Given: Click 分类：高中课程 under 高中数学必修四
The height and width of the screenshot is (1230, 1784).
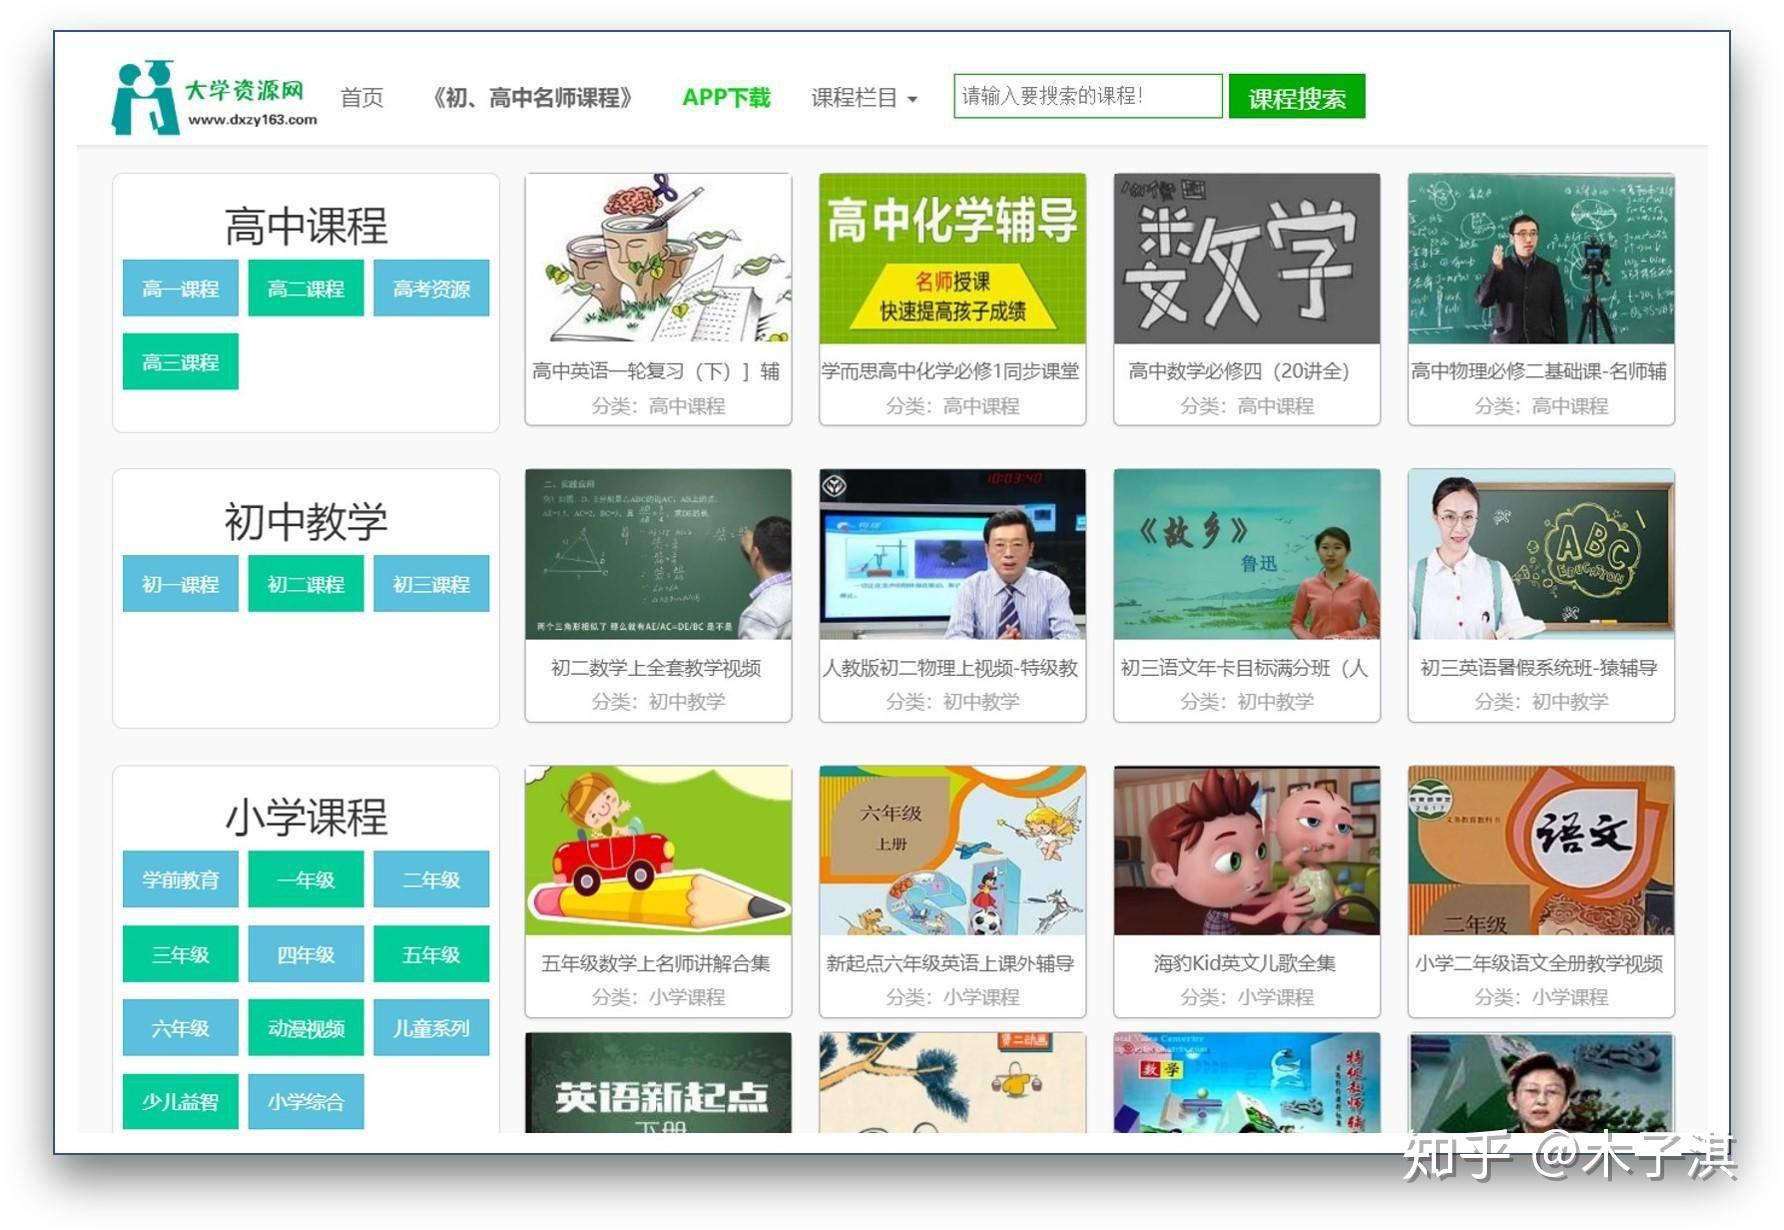Looking at the screenshot, I should [x=1247, y=406].
